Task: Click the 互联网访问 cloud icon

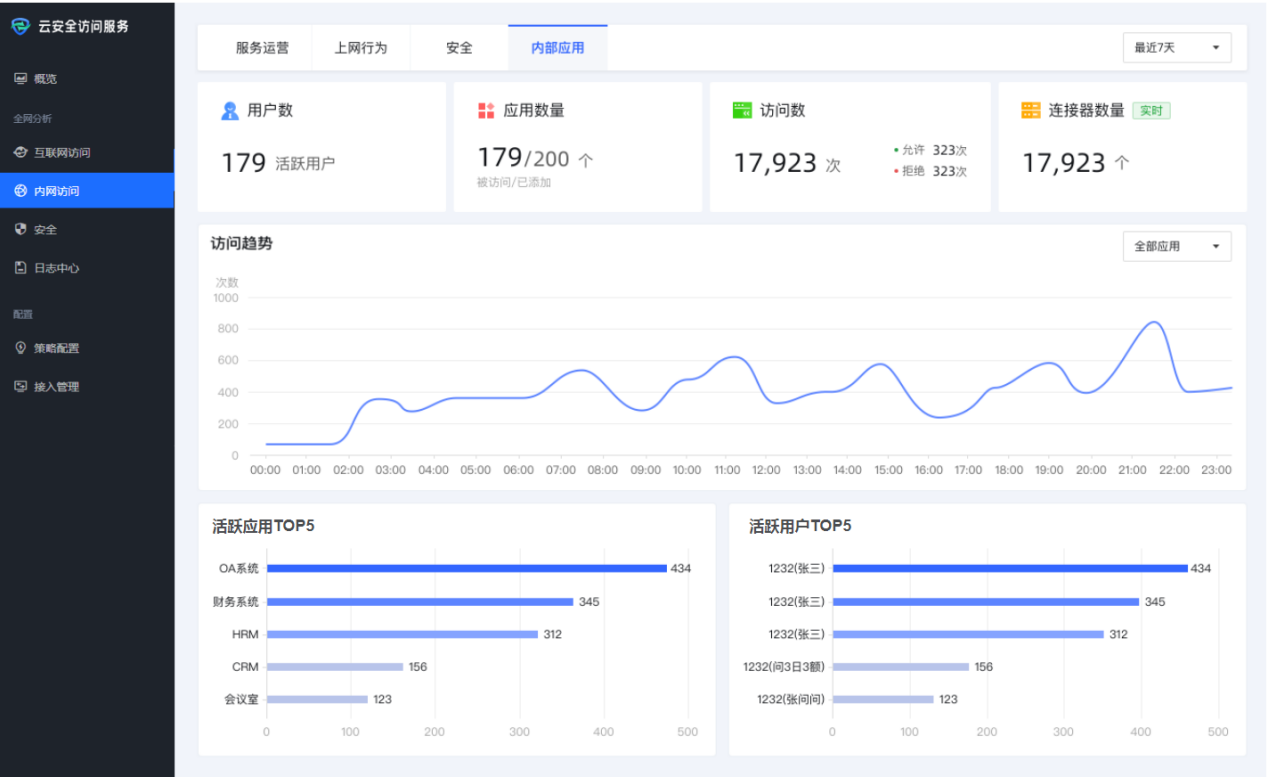Action: [x=20, y=153]
